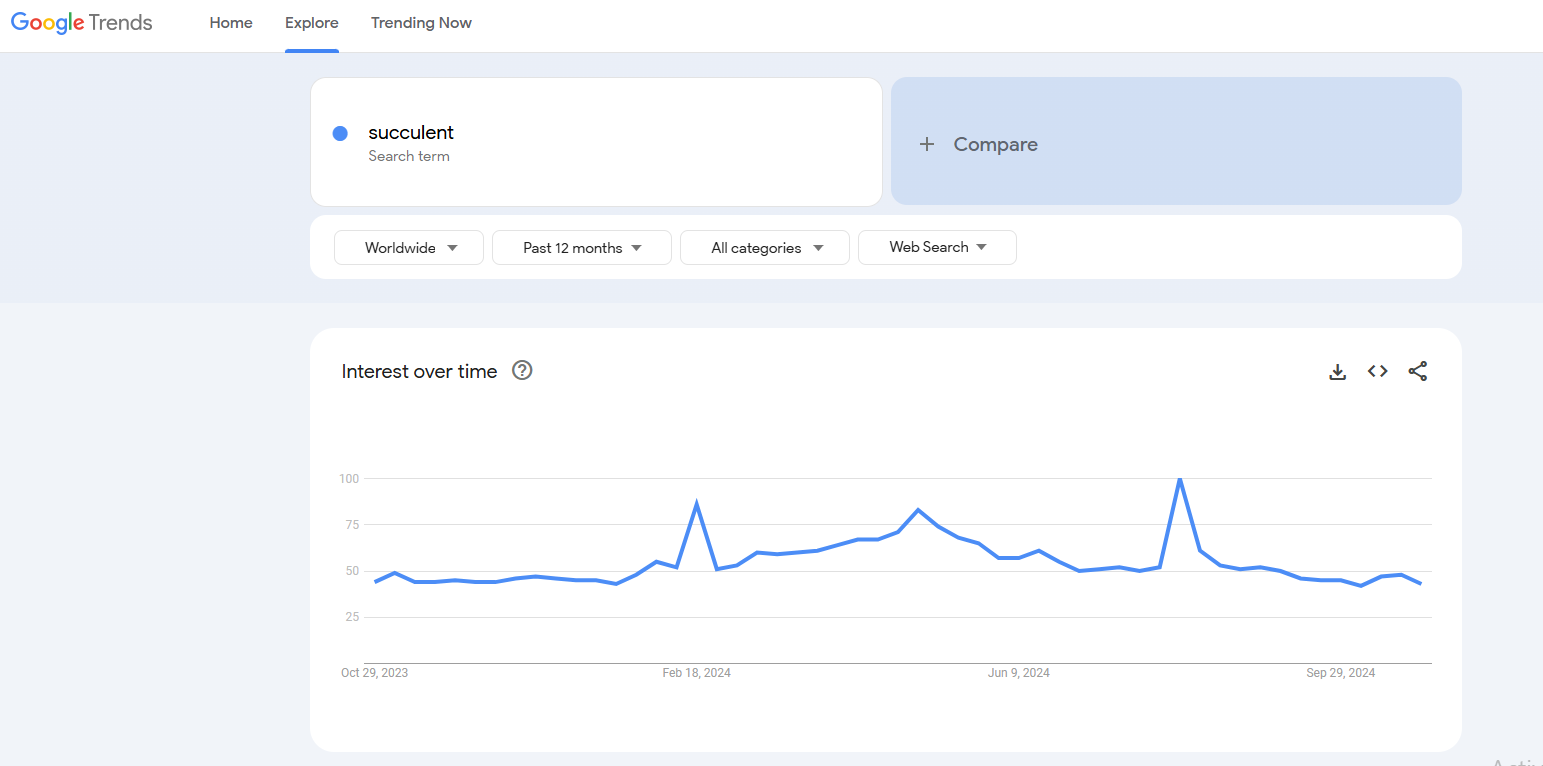Screen dimensions: 1543x766
Task: Open the All categories dropdown
Action: [765, 248]
